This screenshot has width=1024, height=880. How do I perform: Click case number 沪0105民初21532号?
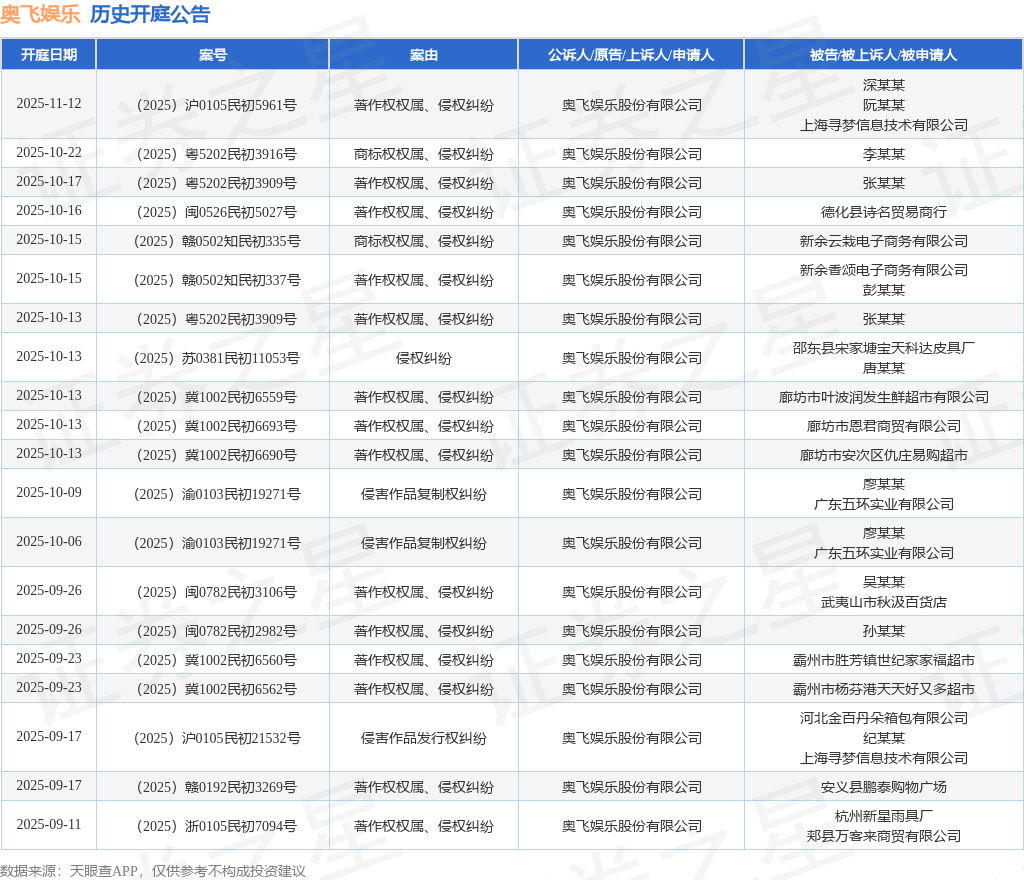(217, 738)
